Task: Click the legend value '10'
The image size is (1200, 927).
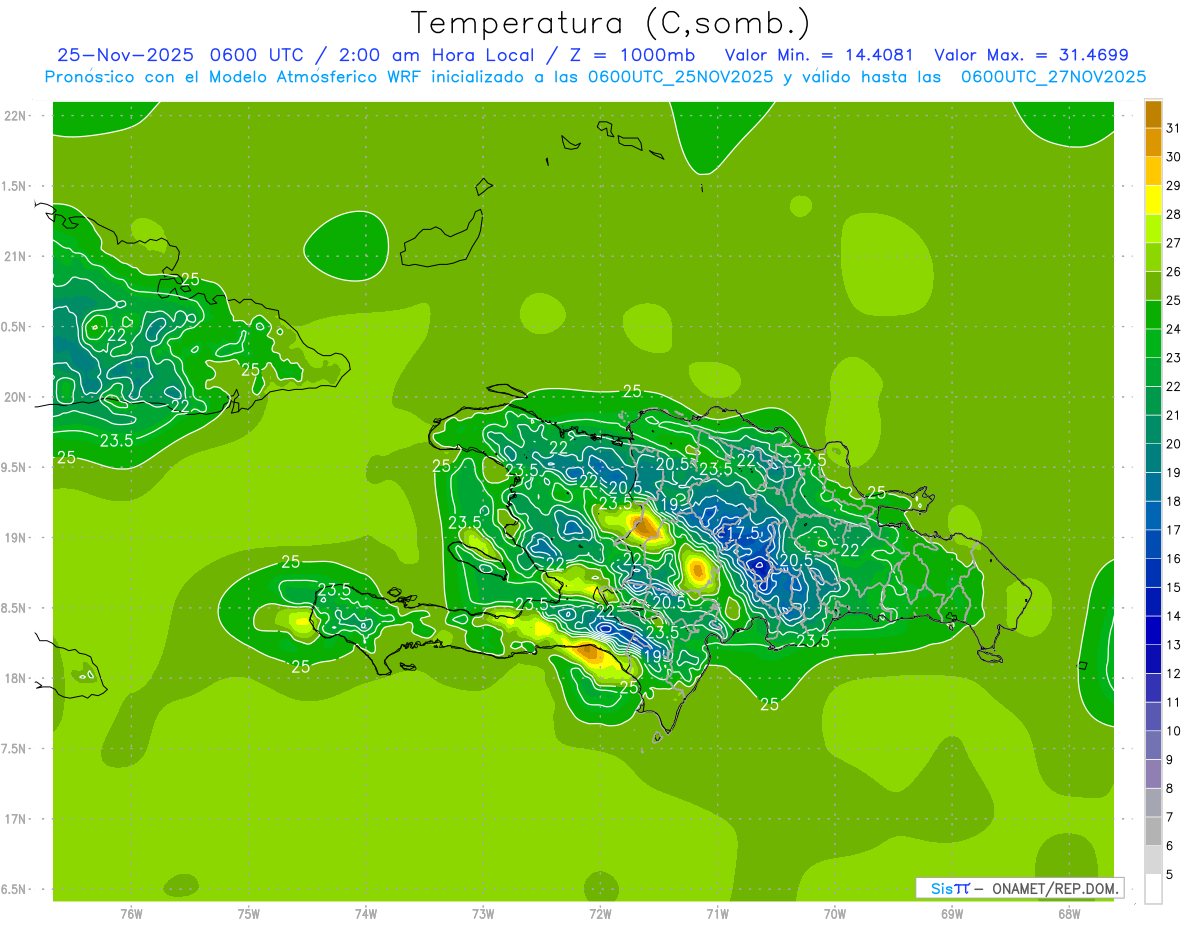Action: point(1173,731)
